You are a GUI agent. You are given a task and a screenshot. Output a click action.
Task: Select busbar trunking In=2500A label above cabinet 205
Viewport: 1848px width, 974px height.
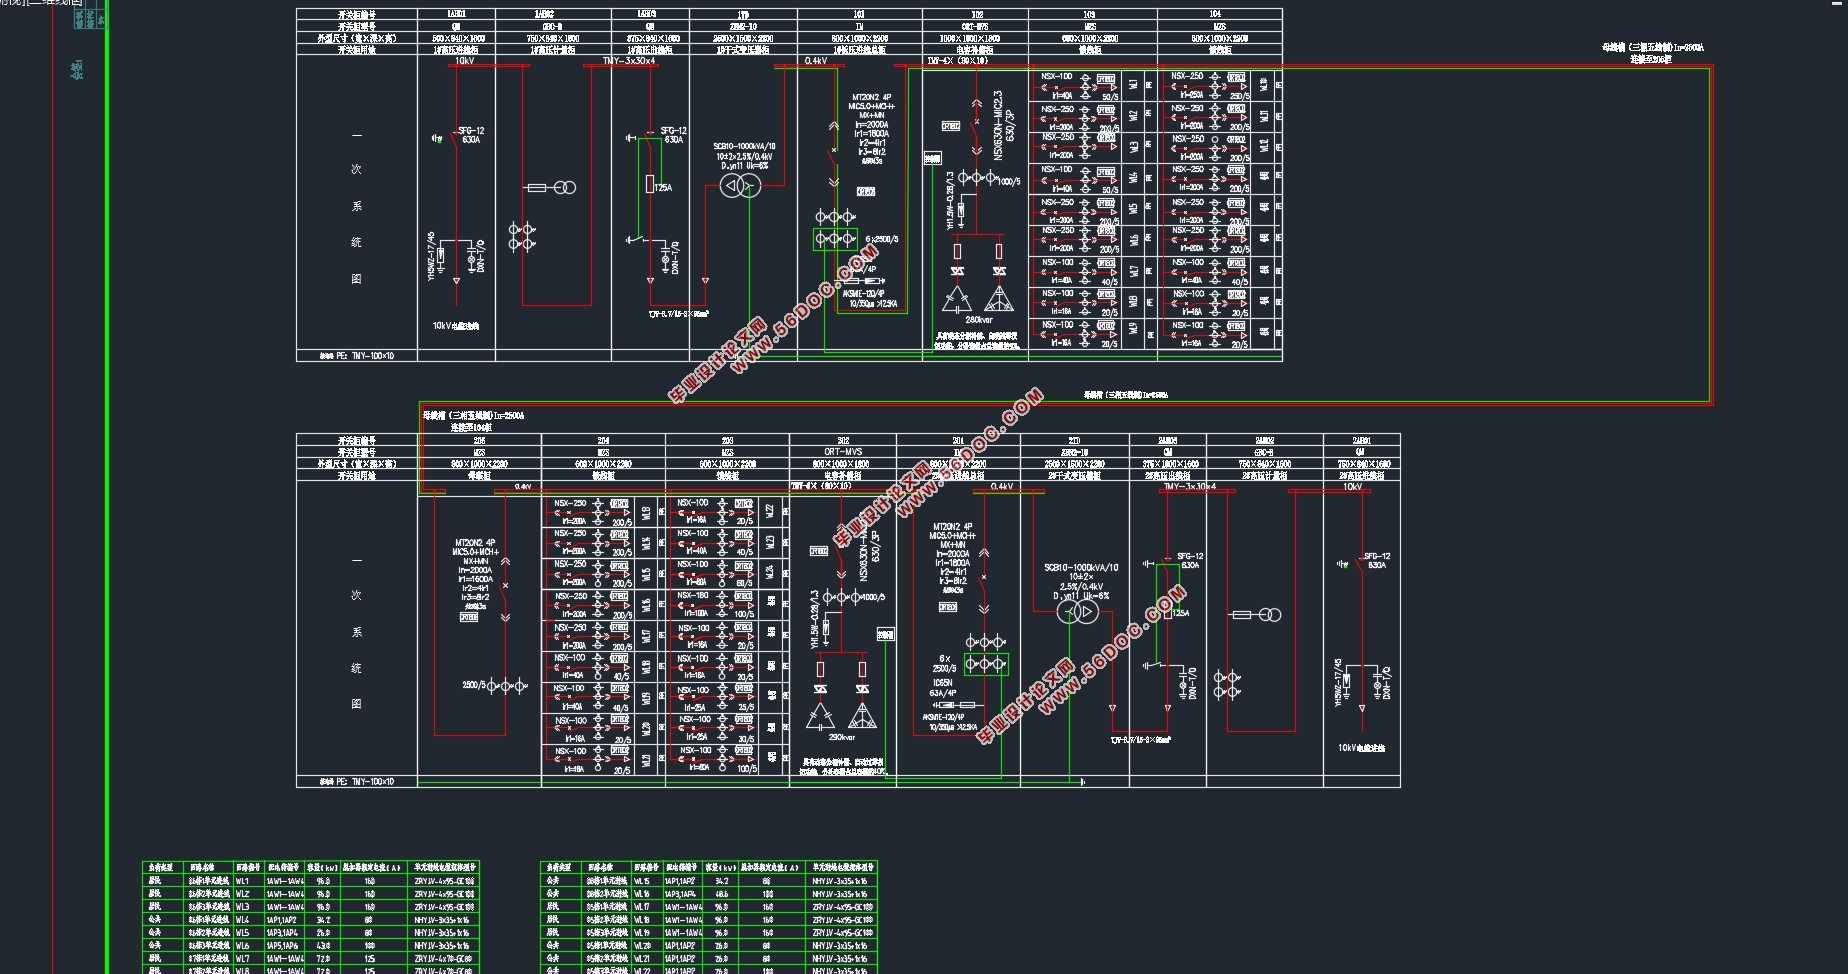[x=473, y=415]
